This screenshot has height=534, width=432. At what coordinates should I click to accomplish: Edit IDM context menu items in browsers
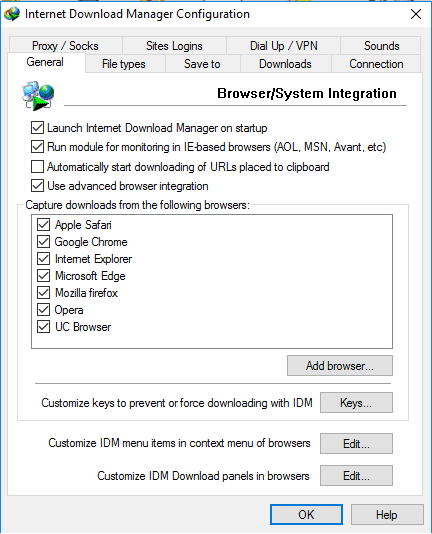(x=356, y=443)
